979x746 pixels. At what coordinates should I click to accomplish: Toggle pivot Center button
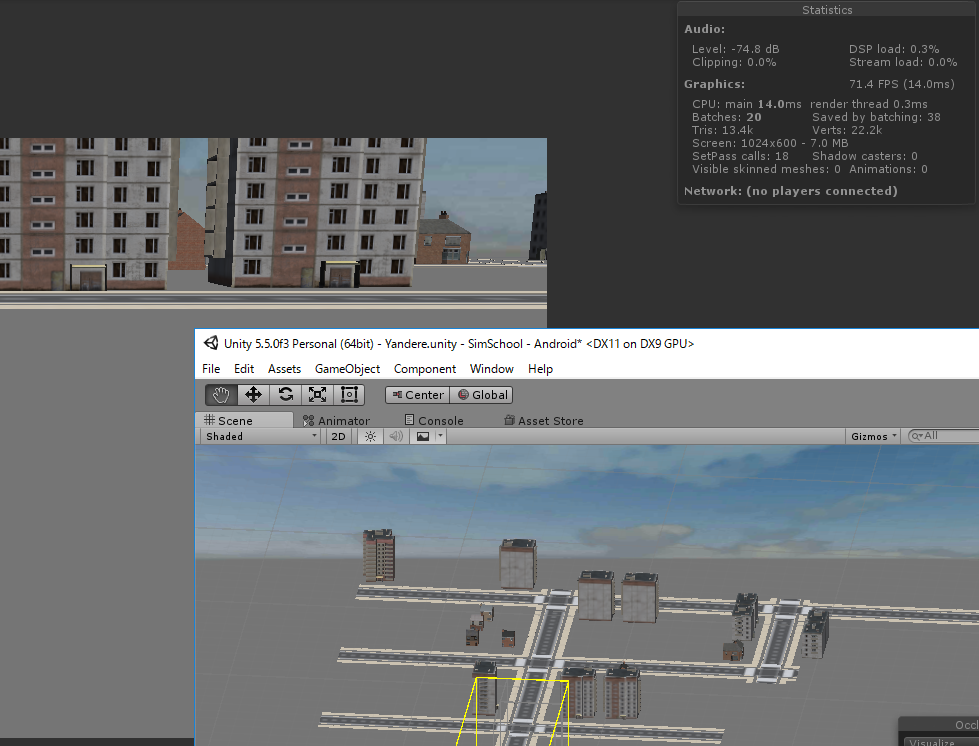418,395
